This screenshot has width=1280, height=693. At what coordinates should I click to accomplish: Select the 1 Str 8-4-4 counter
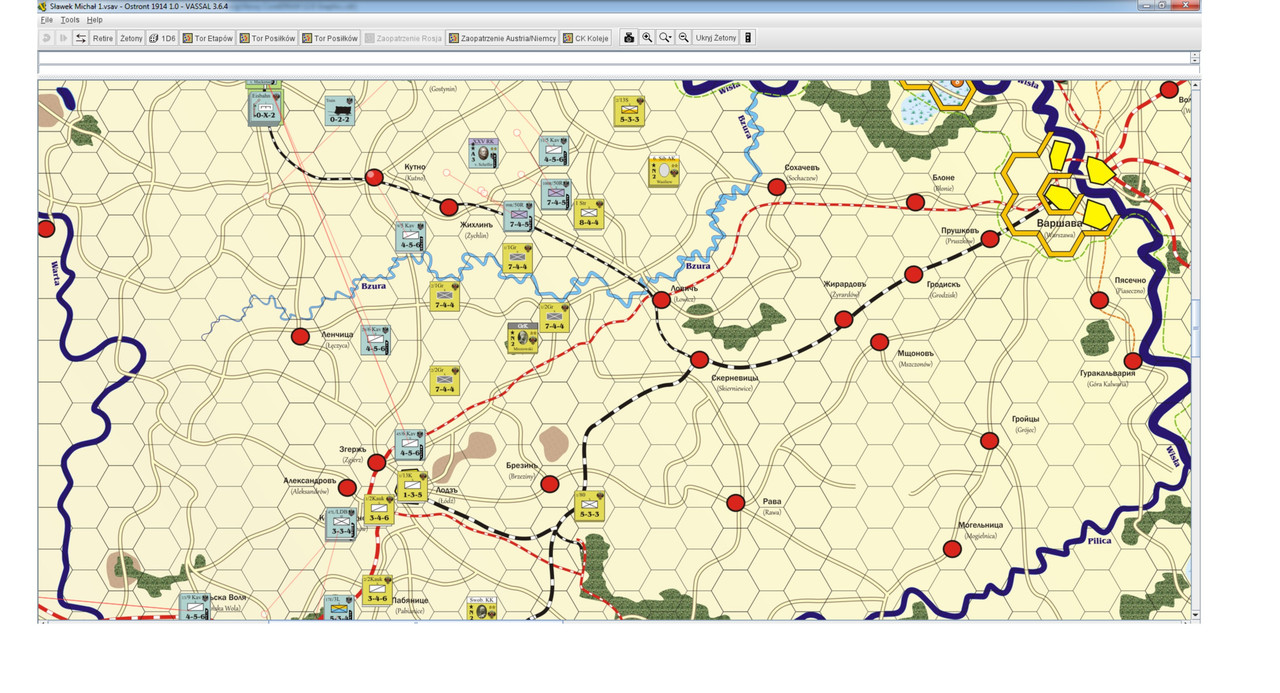point(589,214)
